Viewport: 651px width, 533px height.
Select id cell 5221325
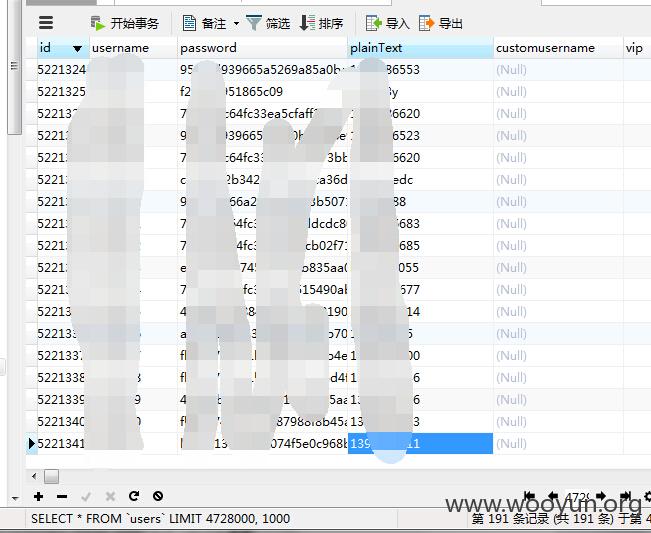point(62,92)
